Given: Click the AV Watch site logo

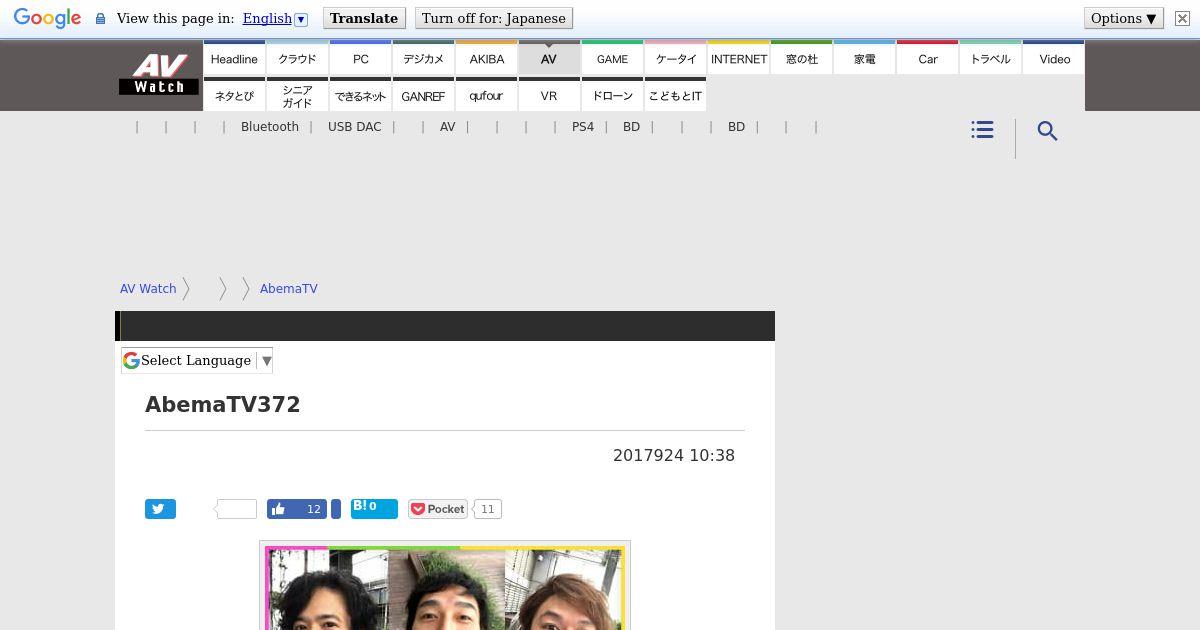Looking at the screenshot, I should (159, 75).
